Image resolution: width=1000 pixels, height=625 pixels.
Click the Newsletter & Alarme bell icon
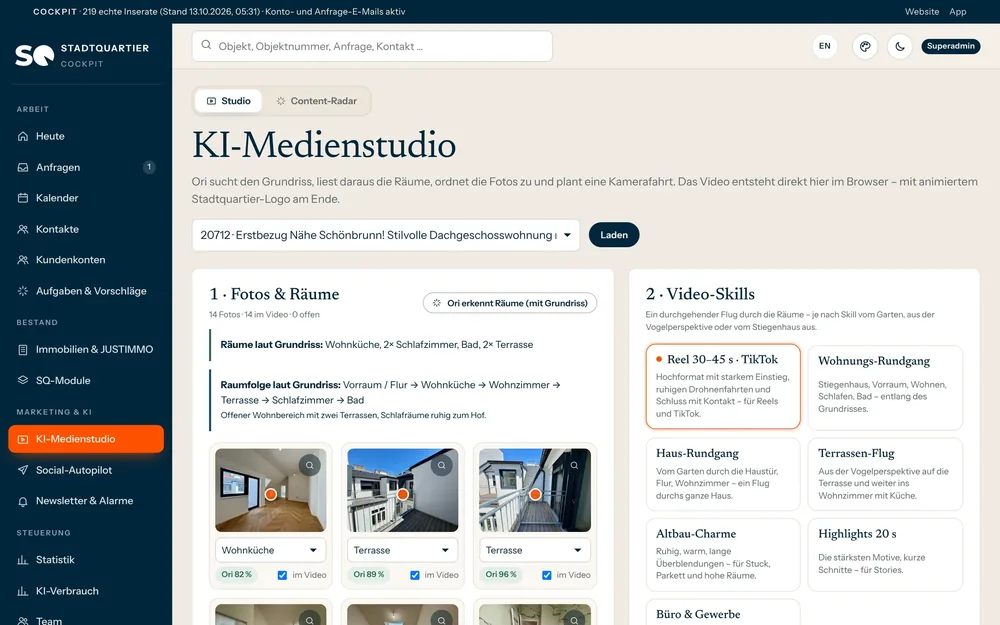23,501
